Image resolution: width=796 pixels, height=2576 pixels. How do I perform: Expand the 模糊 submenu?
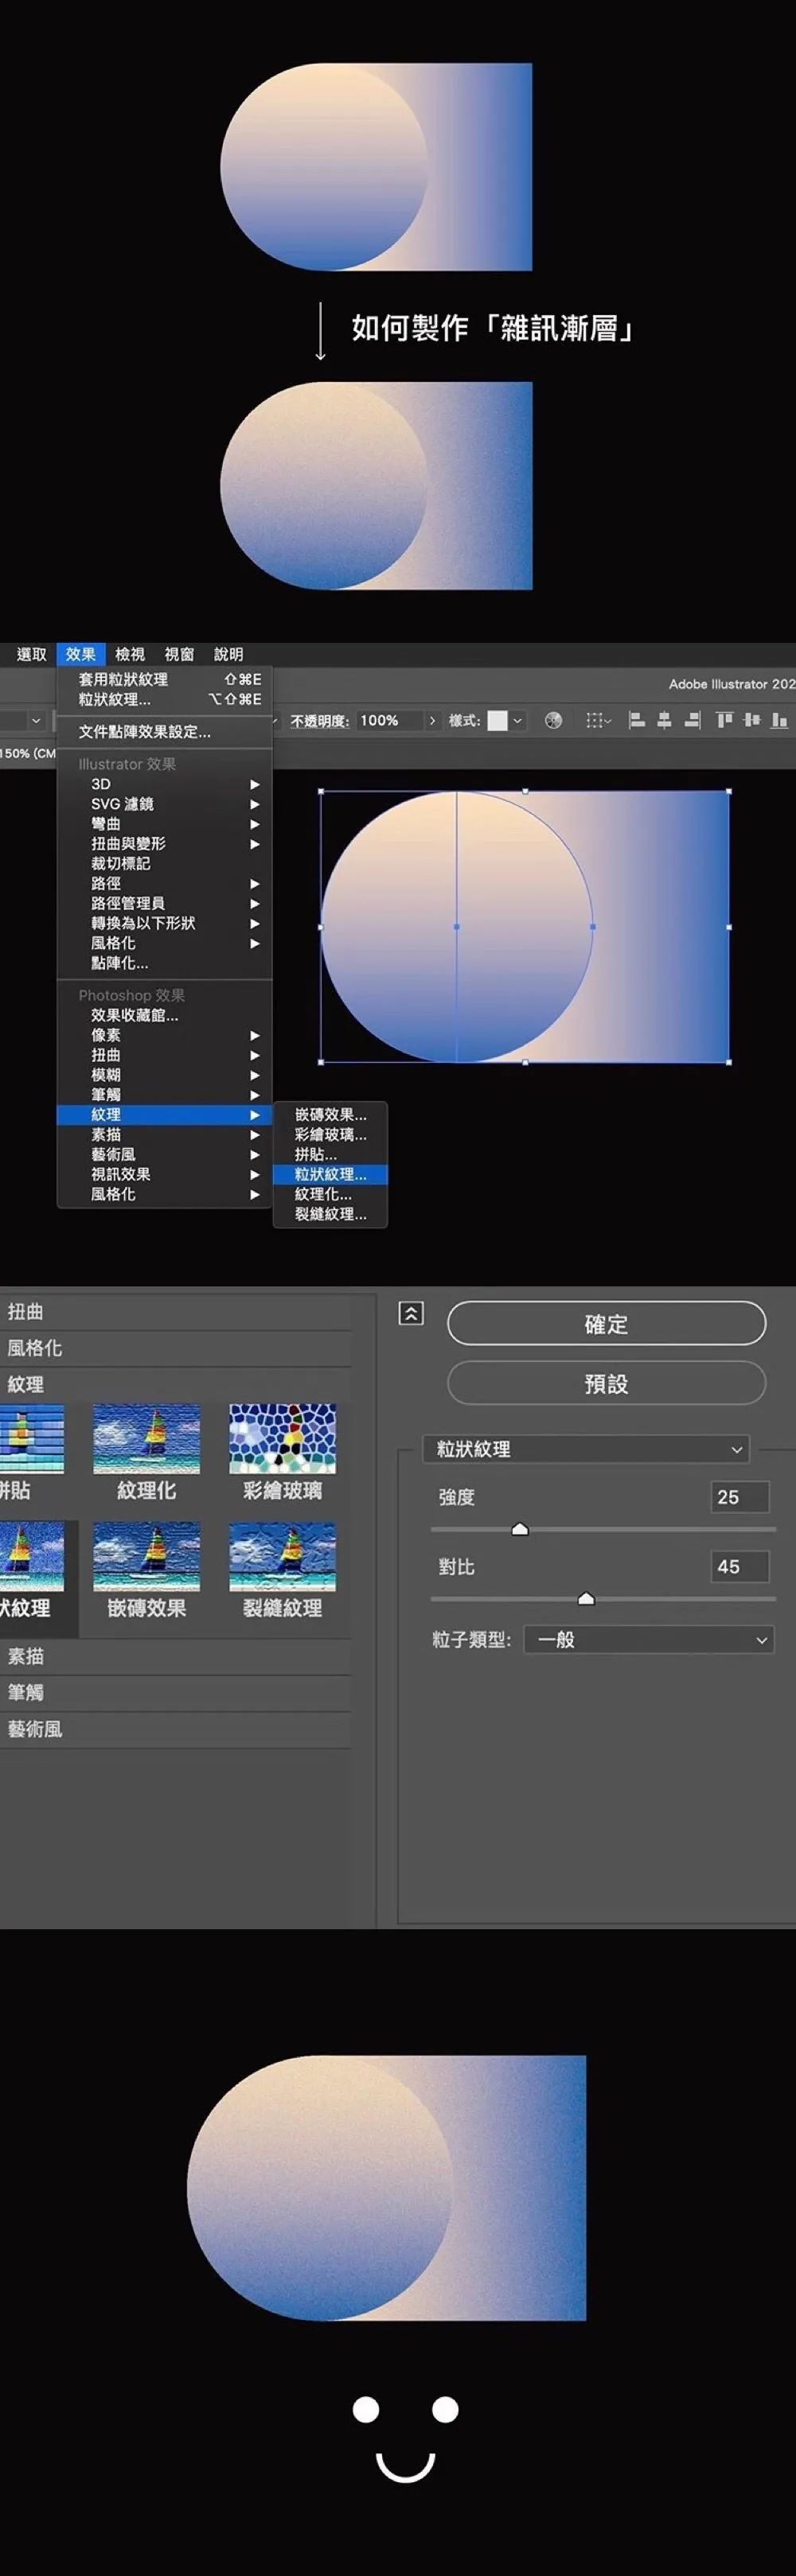click(165, 1075)
